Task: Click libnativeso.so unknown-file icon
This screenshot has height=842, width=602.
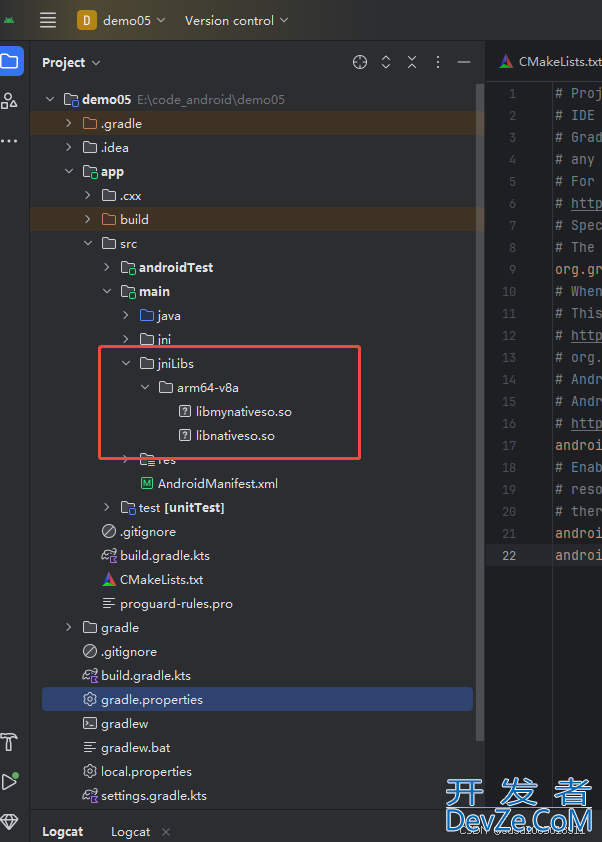Action: click(185, 435)
